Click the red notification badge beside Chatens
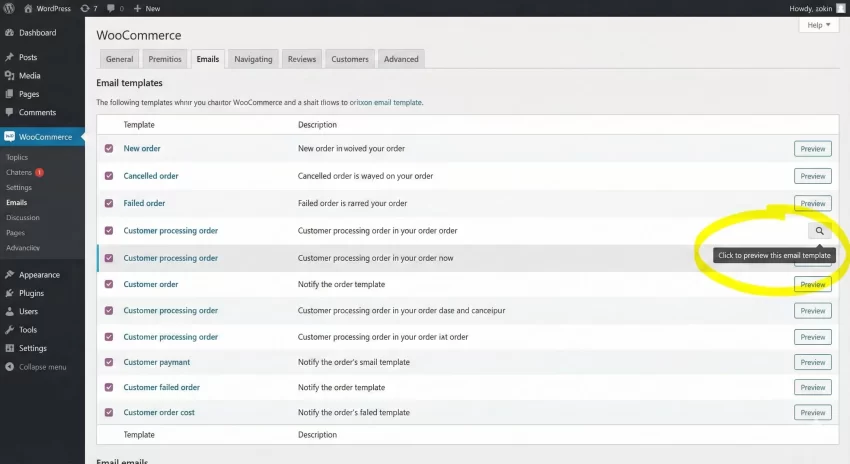This screenshot has height=464, width=850. [40, 172]
